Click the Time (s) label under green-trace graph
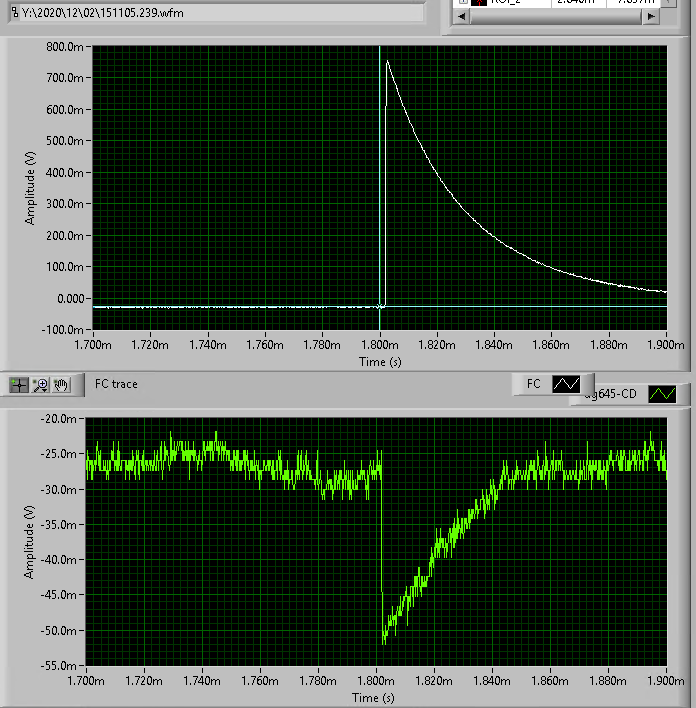 click(x=373, y=698)
